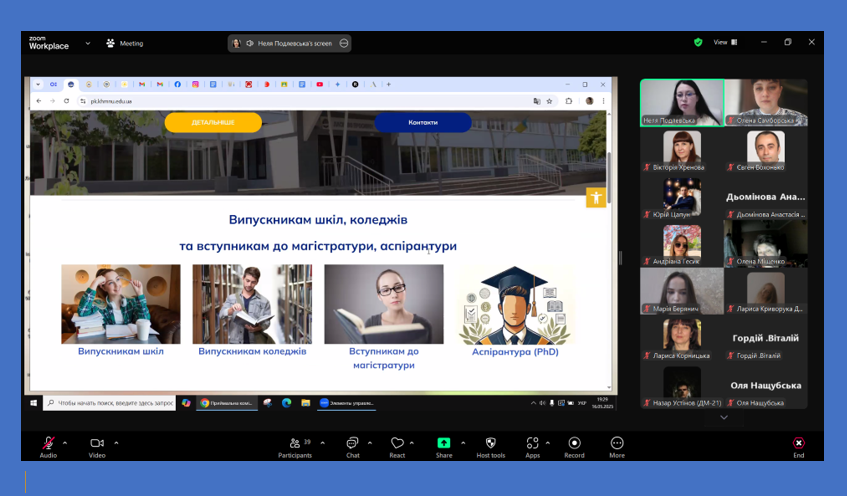The image size is (847, 496).
Task: Click the red End meeting button
Action: pyautogui.click(x=798, y=447)
